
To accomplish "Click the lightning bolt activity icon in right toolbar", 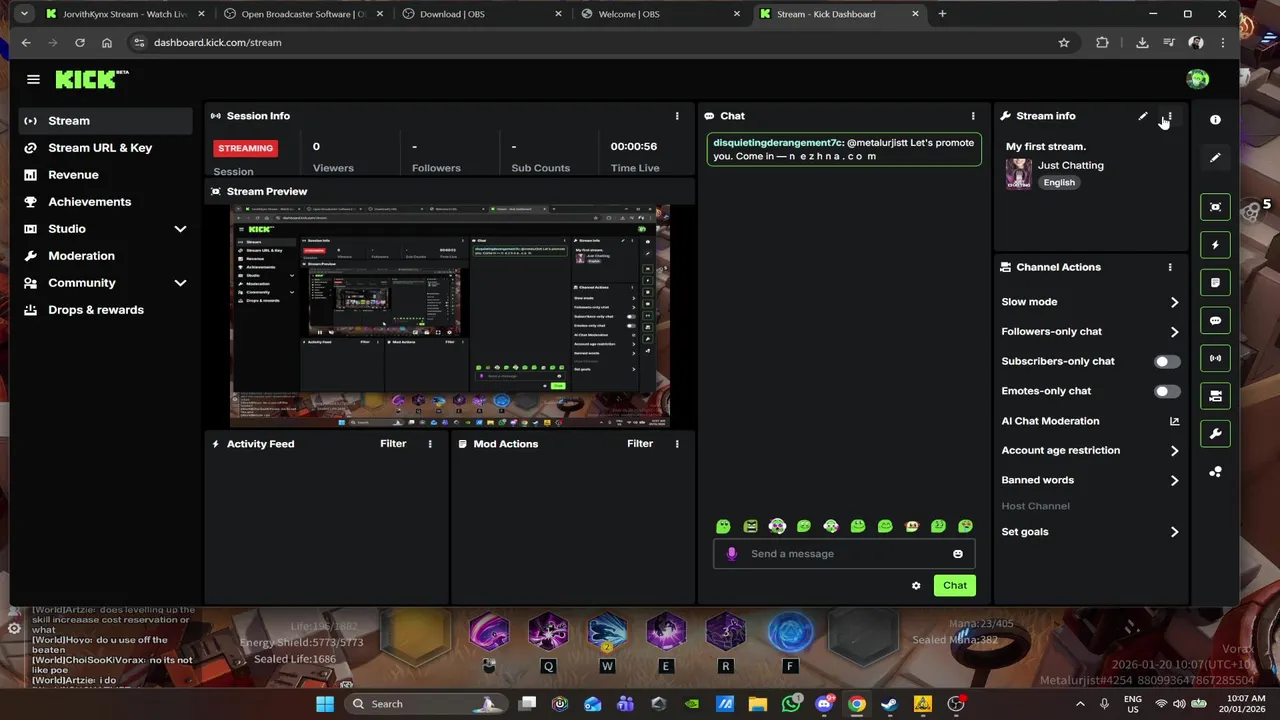I will coord(1215,245).
